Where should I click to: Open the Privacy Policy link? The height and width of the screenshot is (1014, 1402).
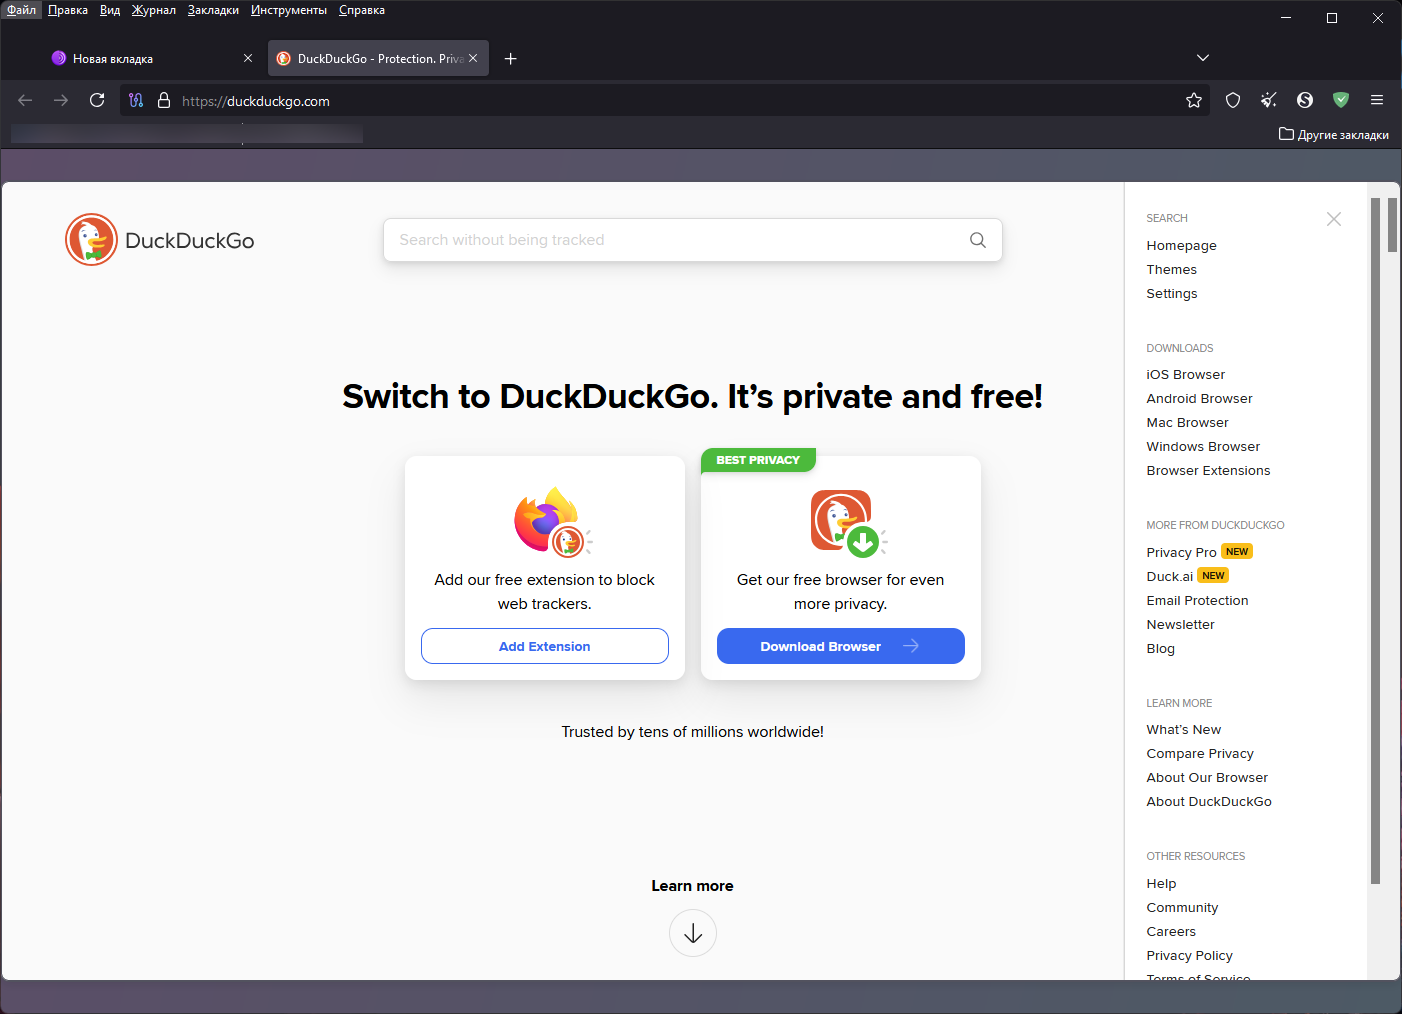pyautogui.click(x=1189, y=956)
